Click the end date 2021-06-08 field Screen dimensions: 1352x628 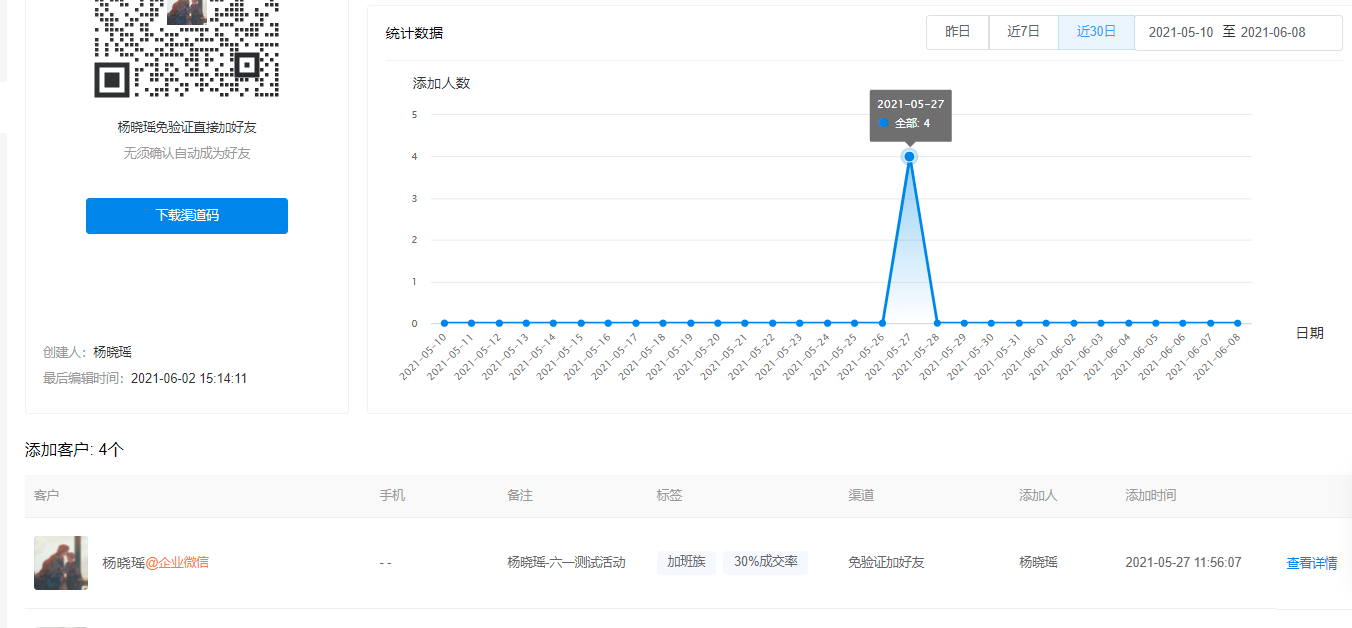pyautogui.click(x=1272, y=33)
